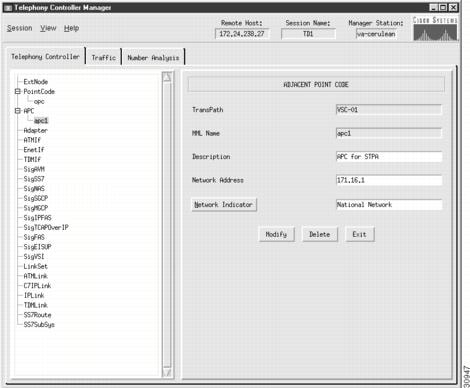Select the SigVSI tree item

click(34, 256)
